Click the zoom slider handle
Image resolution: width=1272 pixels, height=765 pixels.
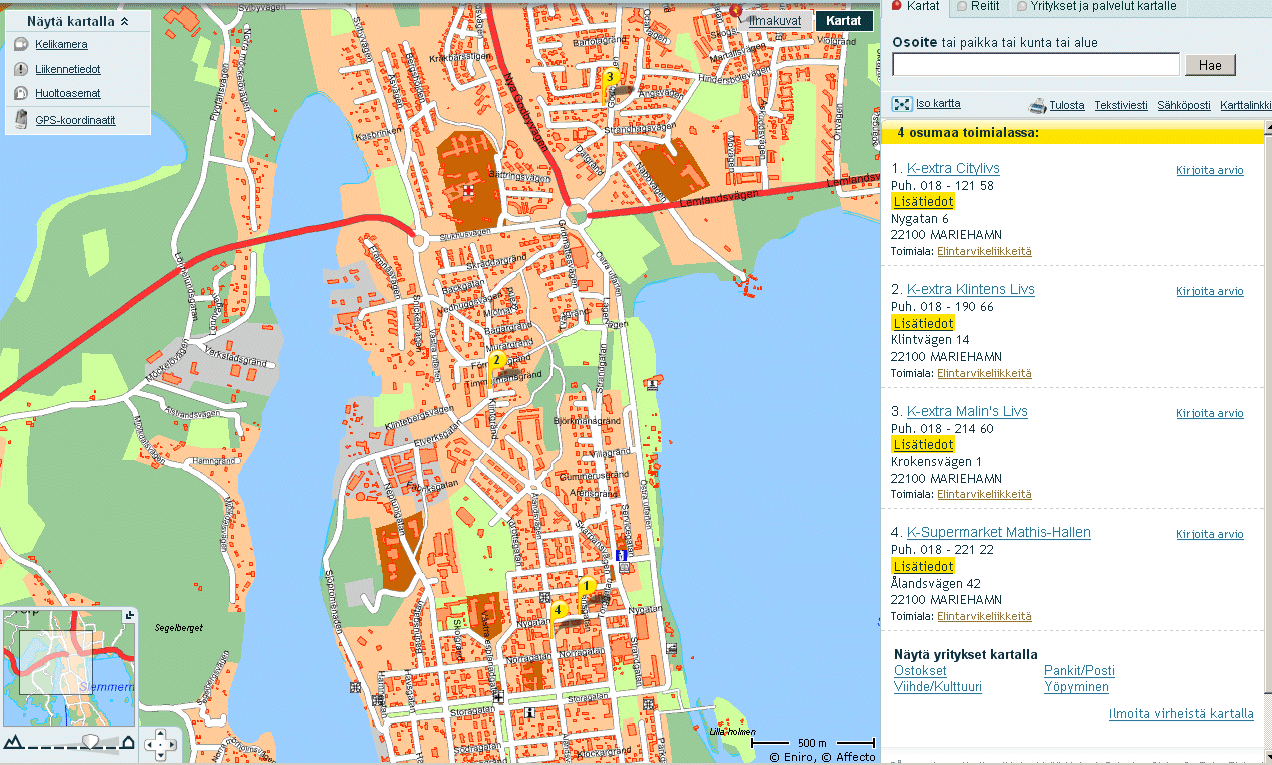(x=91, y=741)
